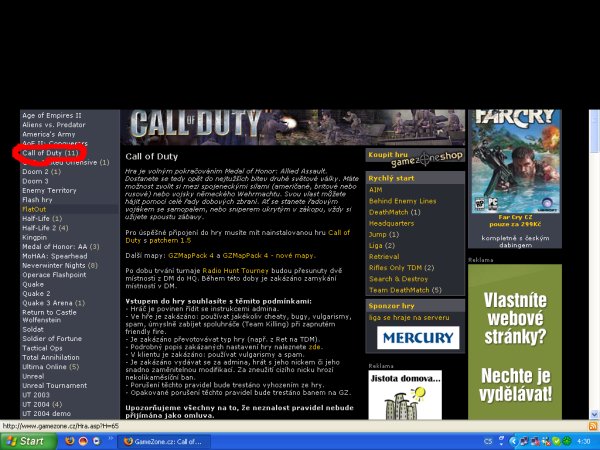Open Neverwinter Nights (8) link
The image size is (600, 450).
click(60, 266)
